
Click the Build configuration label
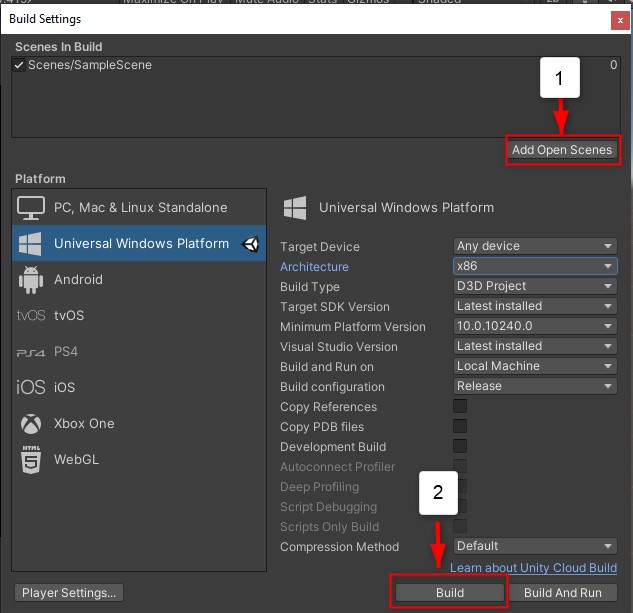tap(332, 387)
